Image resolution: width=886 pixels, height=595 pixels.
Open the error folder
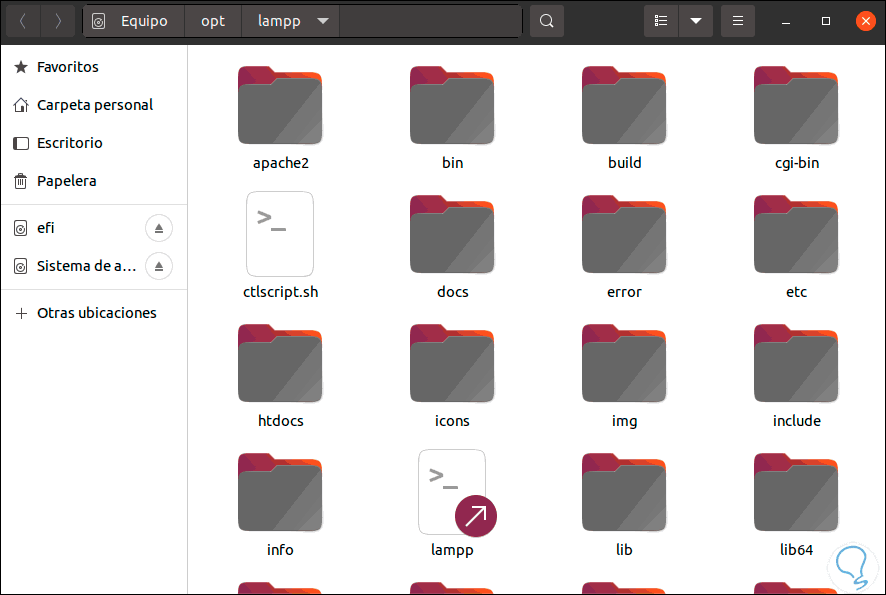[x=624, y=234]
